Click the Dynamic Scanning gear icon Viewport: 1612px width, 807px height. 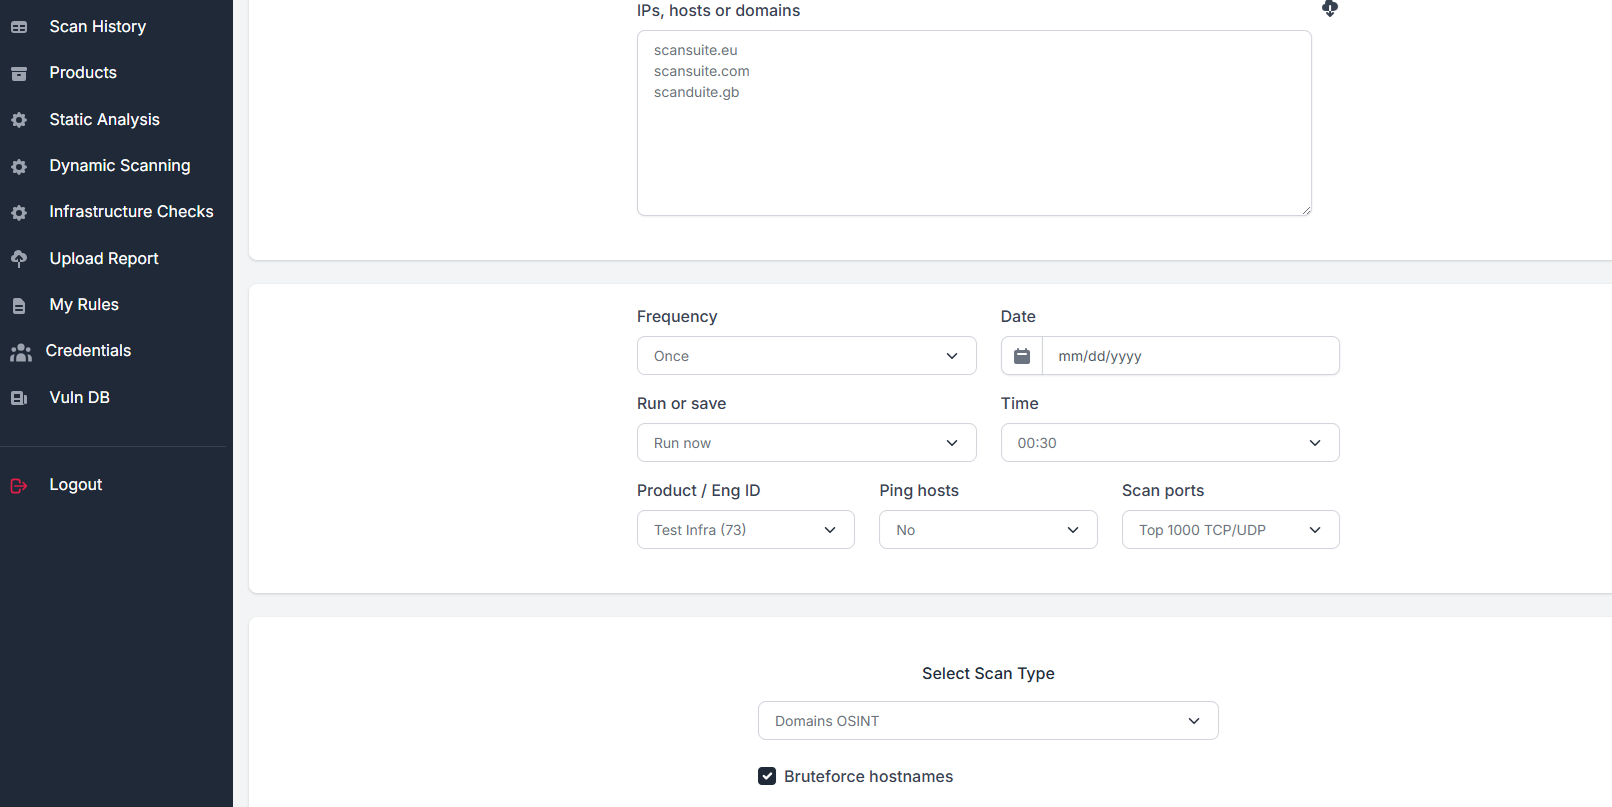[19, 167]
